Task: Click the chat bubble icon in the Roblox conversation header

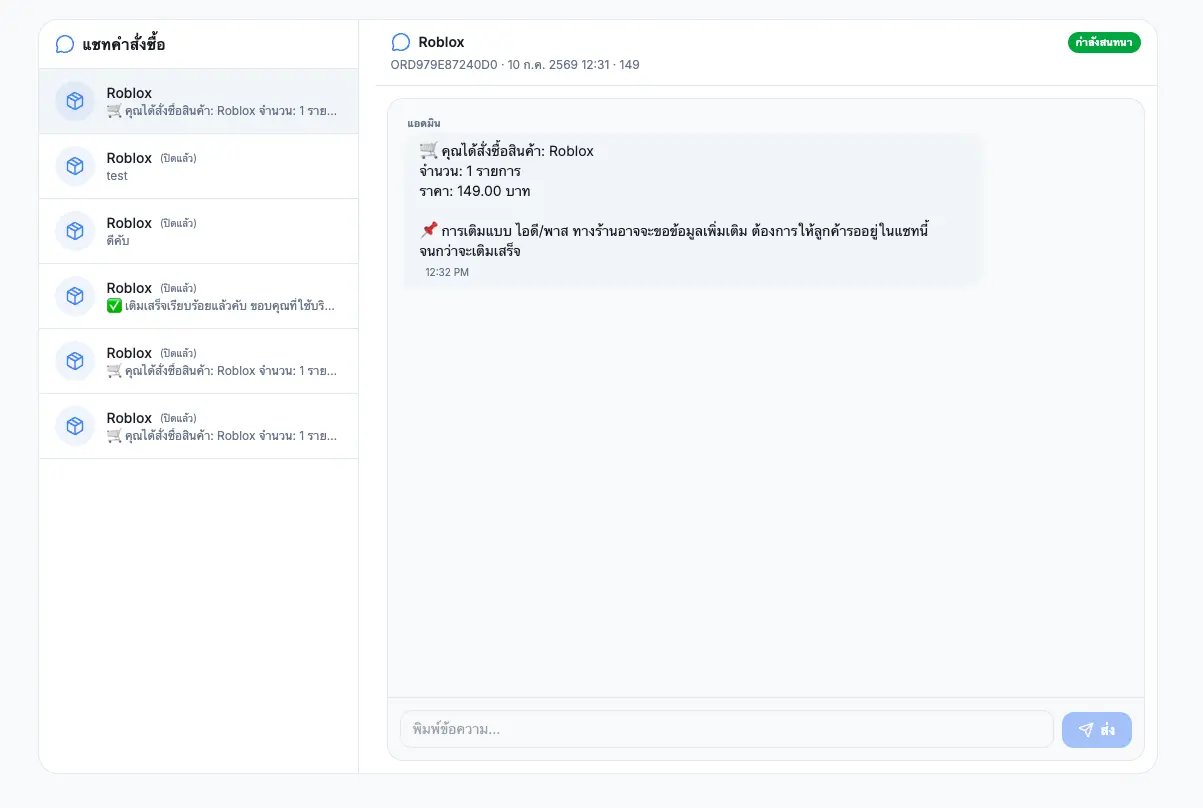Action: click(x=401, y=42)
